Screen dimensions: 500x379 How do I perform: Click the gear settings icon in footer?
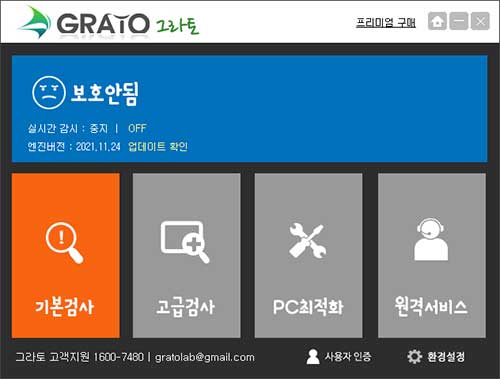415,357
